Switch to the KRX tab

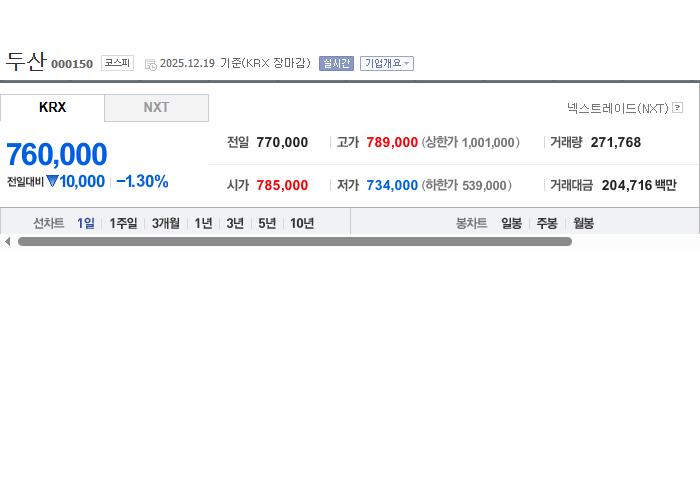point(52,108)
